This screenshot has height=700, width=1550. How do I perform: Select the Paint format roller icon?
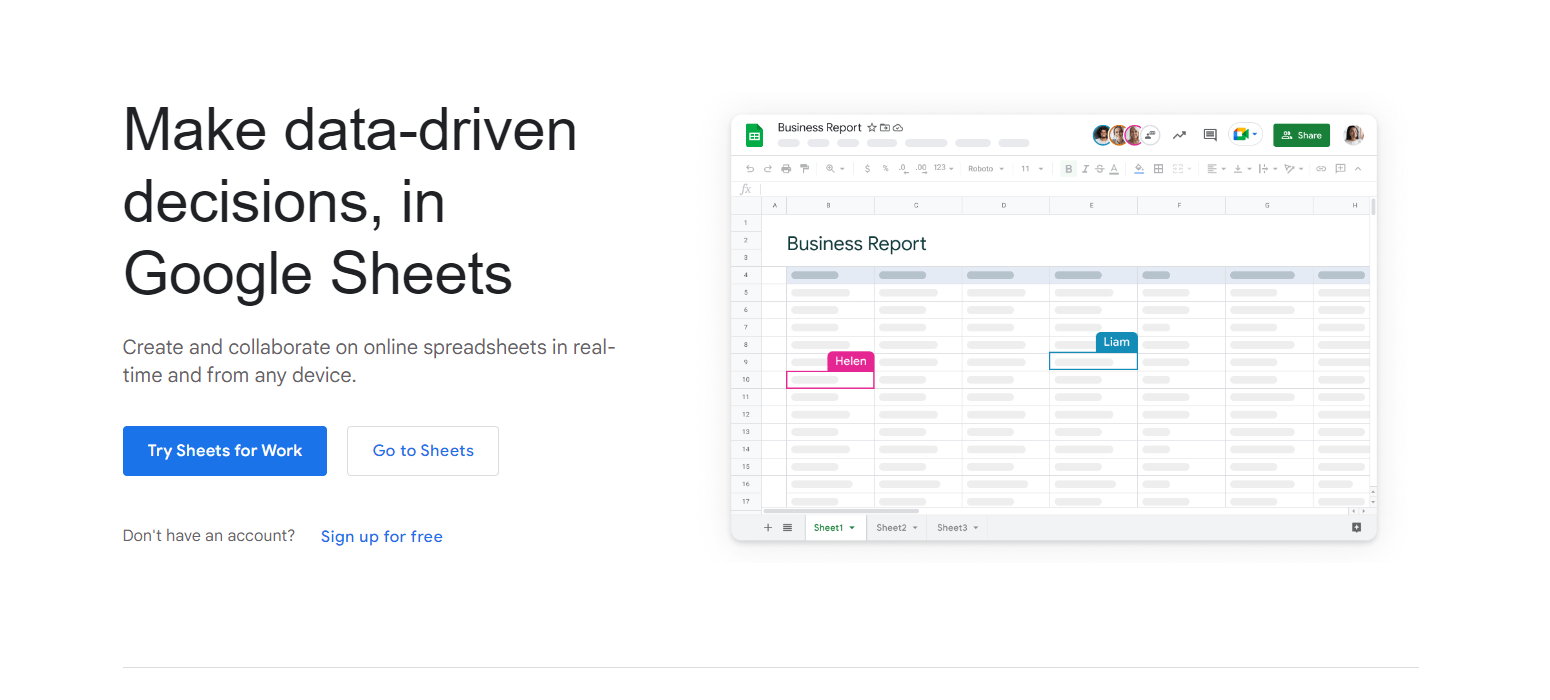point(804,169)
